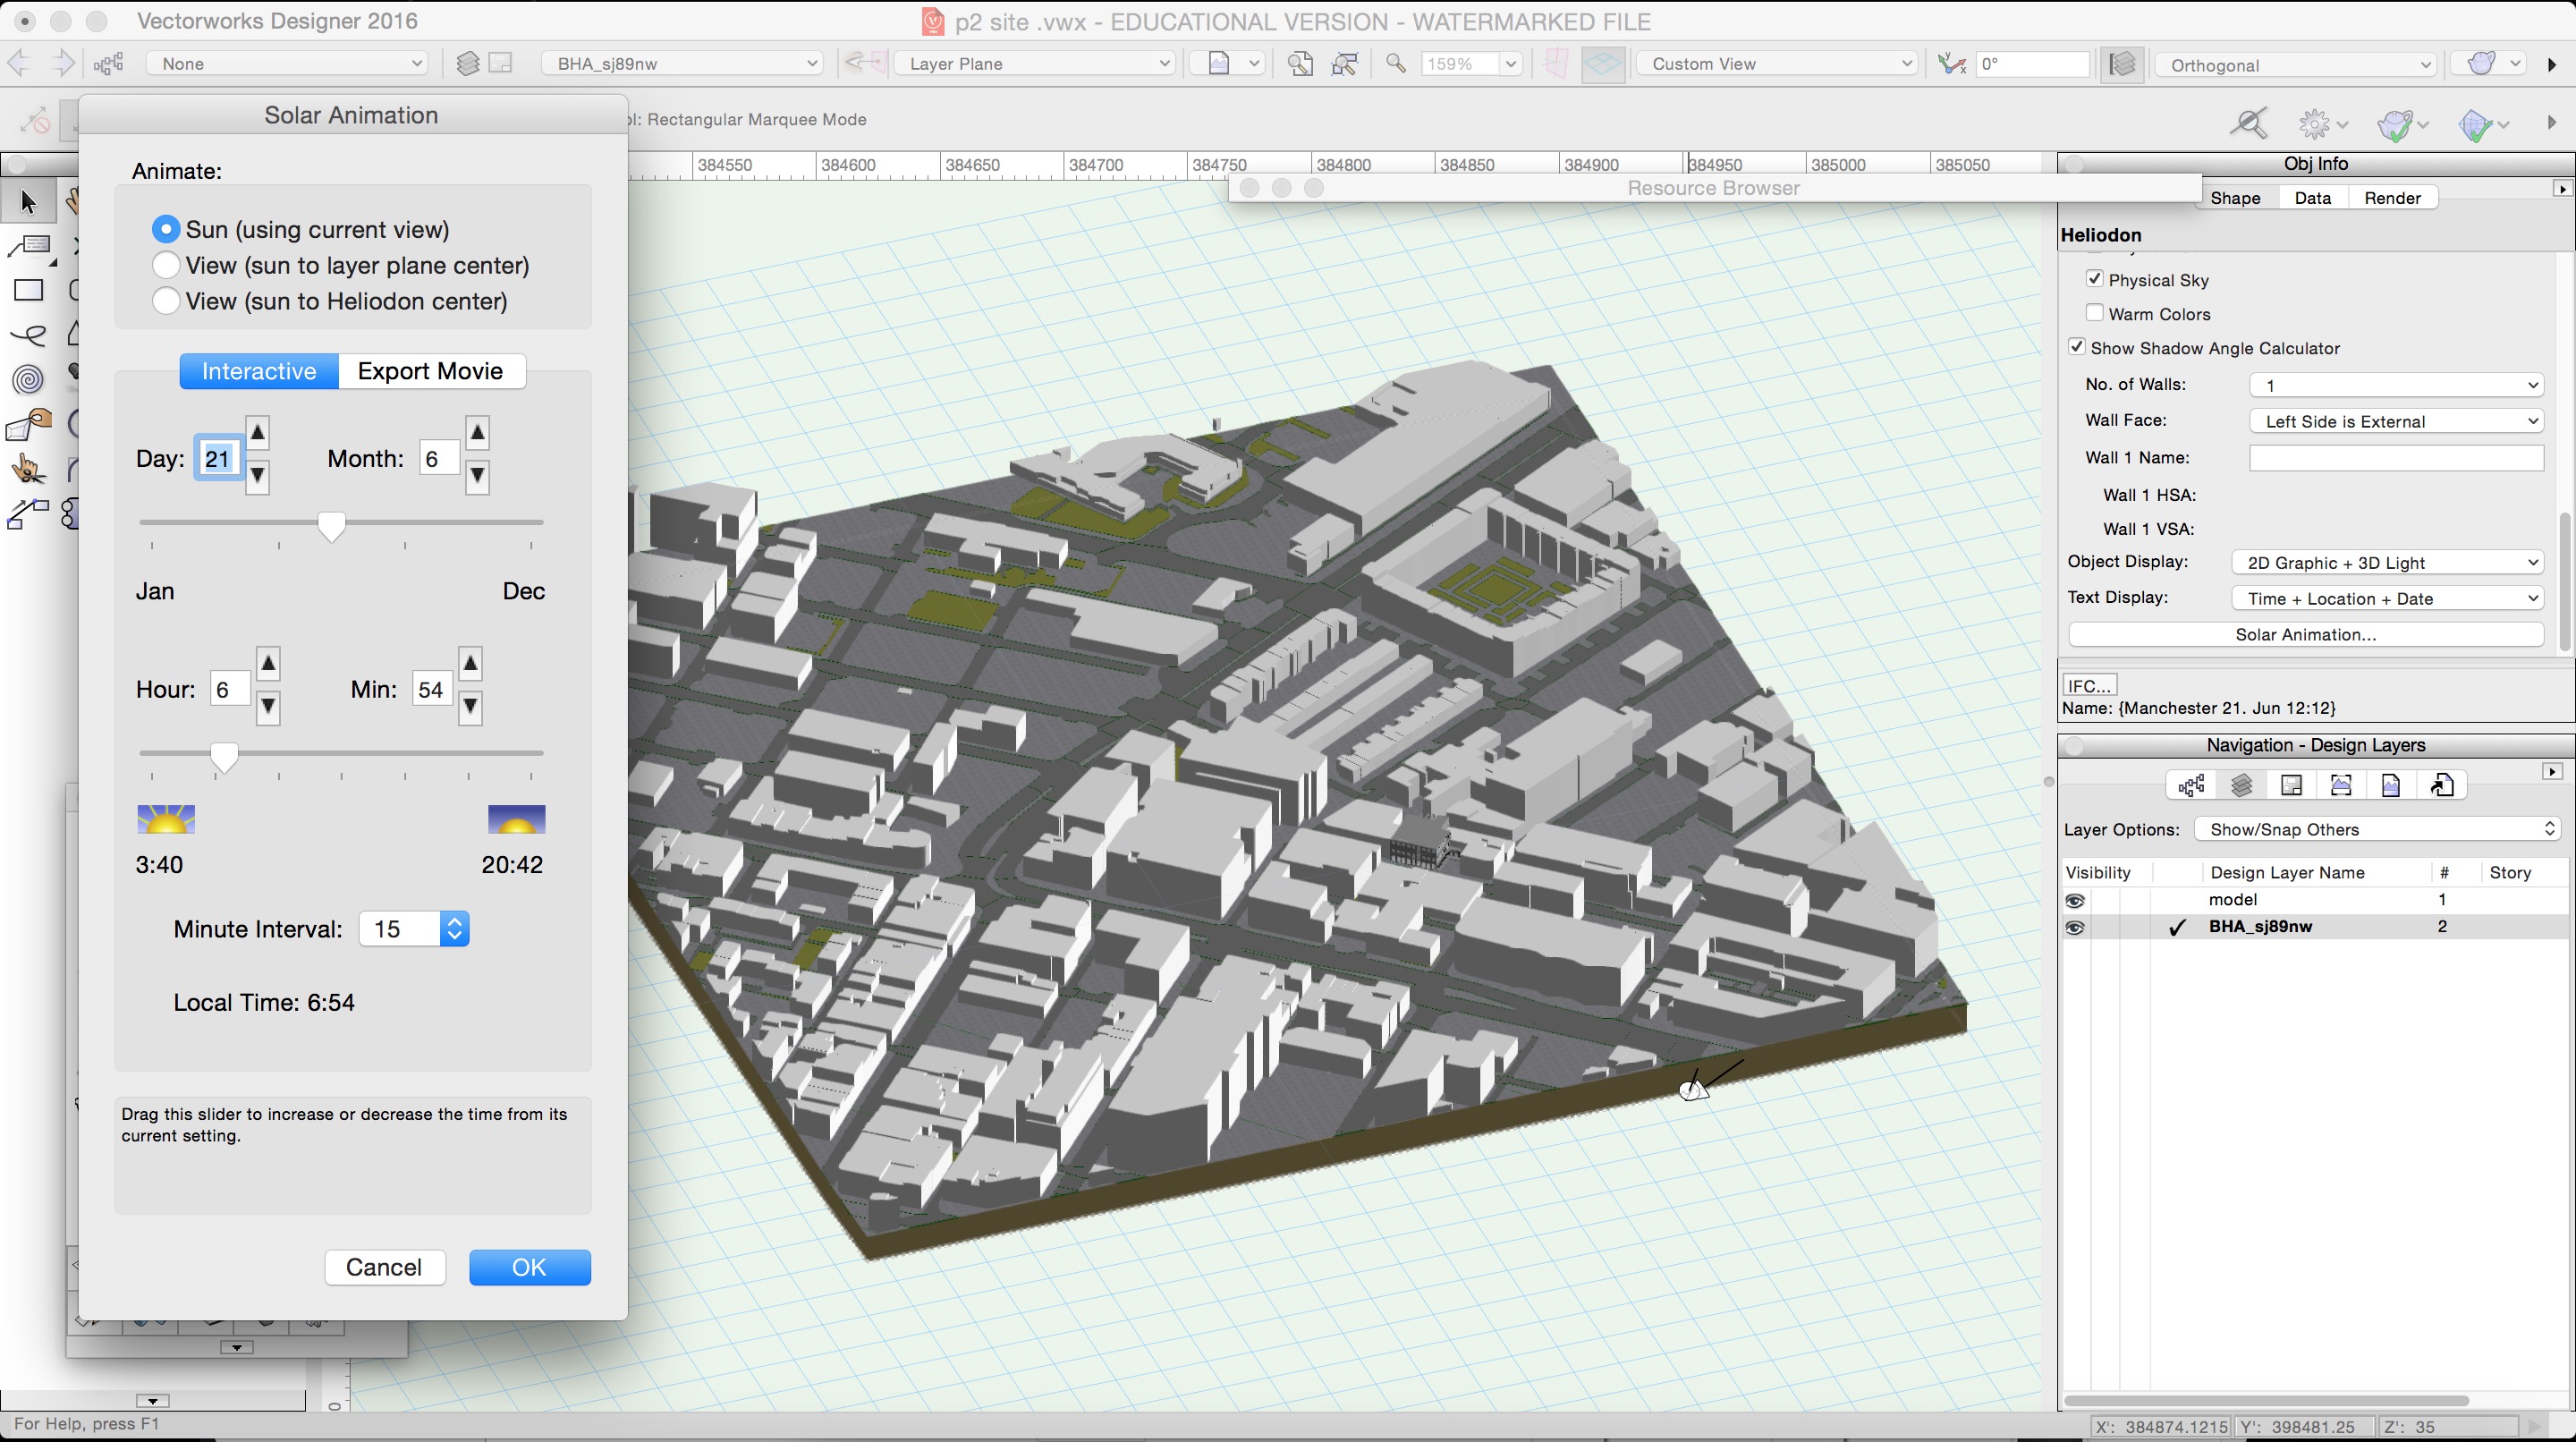2576x1442 pixels.
Task: Click the magnifier zoom icon in view bar
Action: [x=1396, y=63]
